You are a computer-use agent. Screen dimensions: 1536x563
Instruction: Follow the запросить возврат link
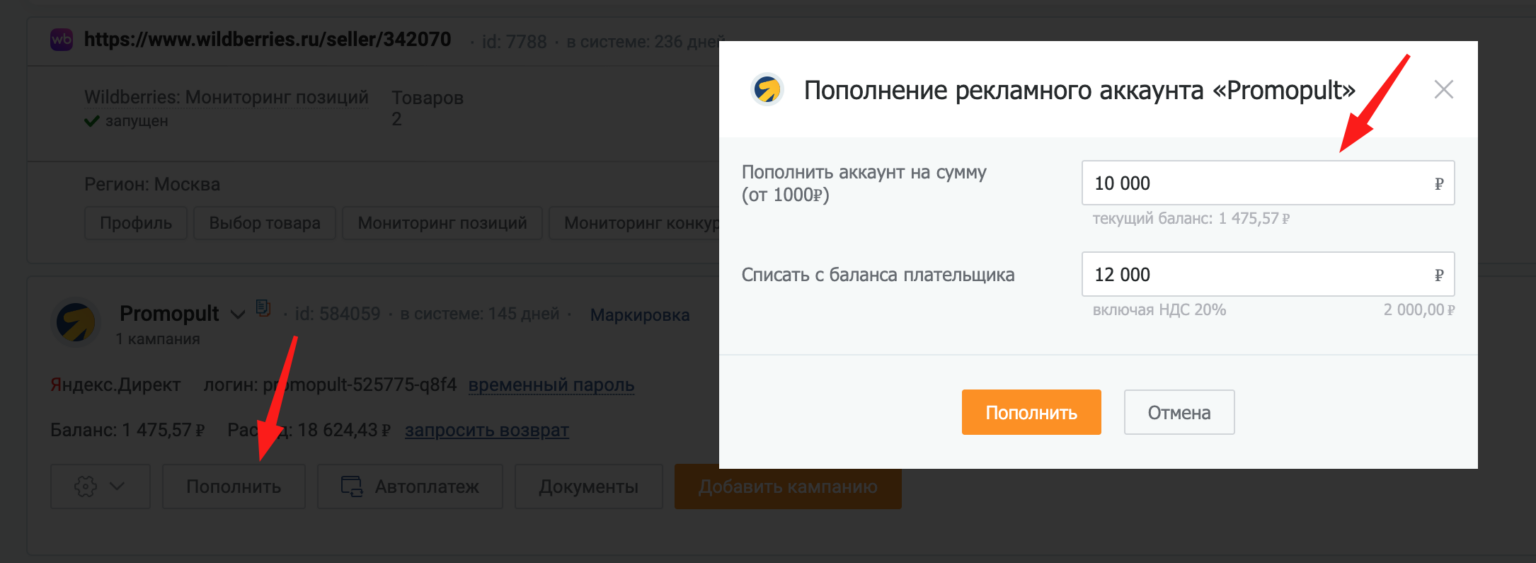pos(486,431)
